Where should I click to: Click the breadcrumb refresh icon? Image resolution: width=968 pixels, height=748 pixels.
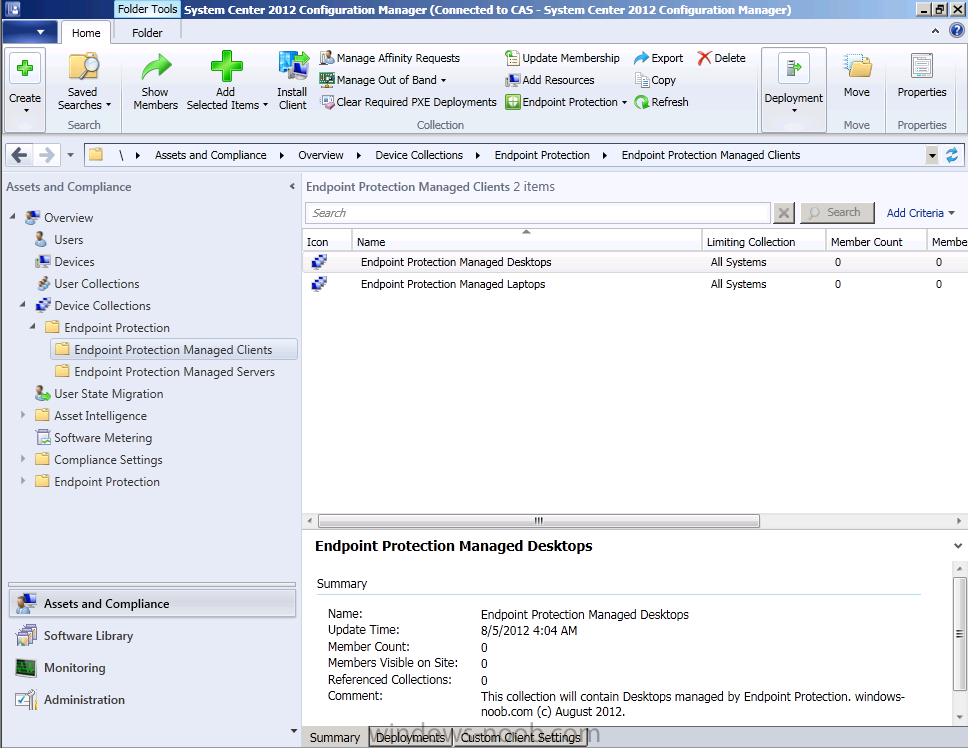952,155
